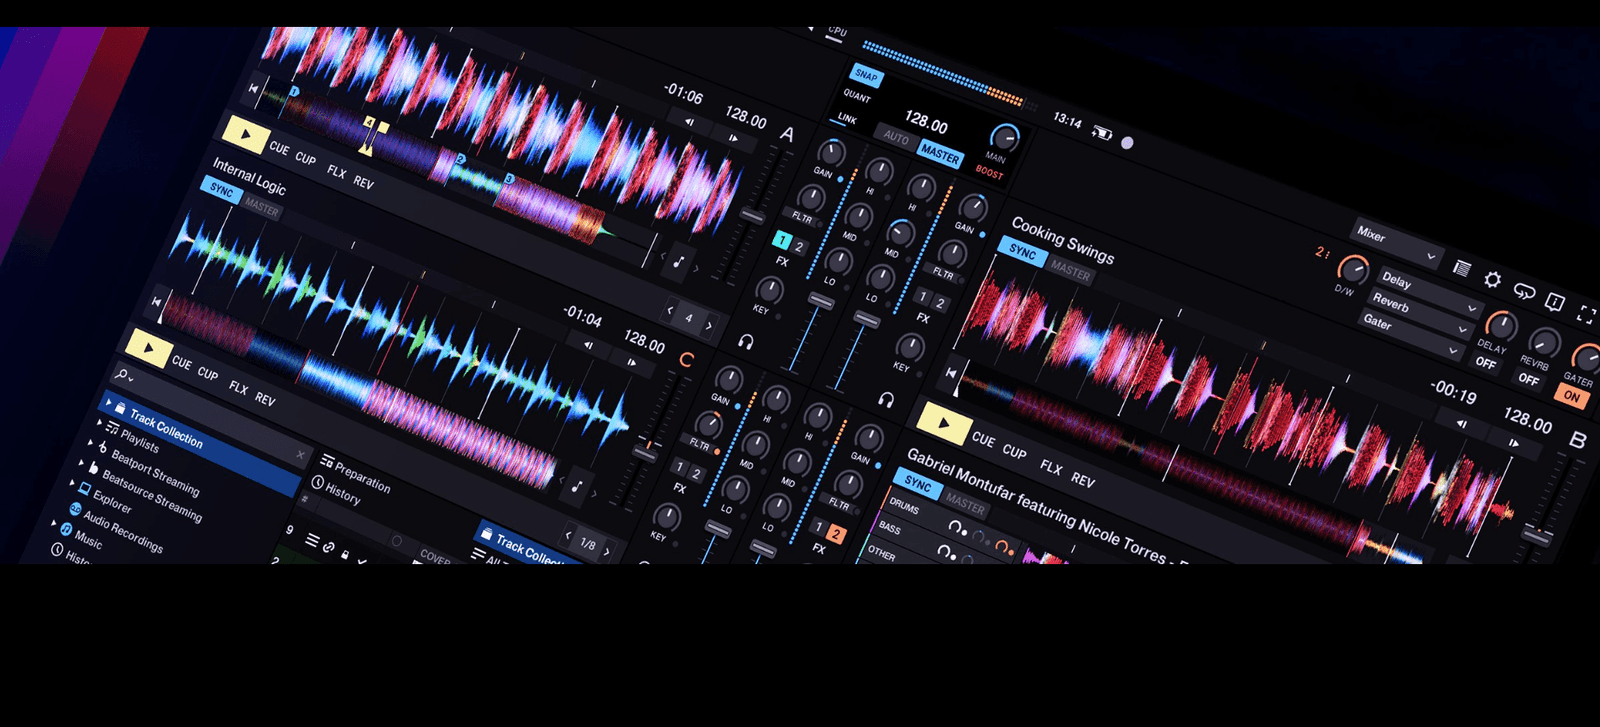
Task: Open the Mixer layout dropdown
Action: click(x=1398, y=243)
